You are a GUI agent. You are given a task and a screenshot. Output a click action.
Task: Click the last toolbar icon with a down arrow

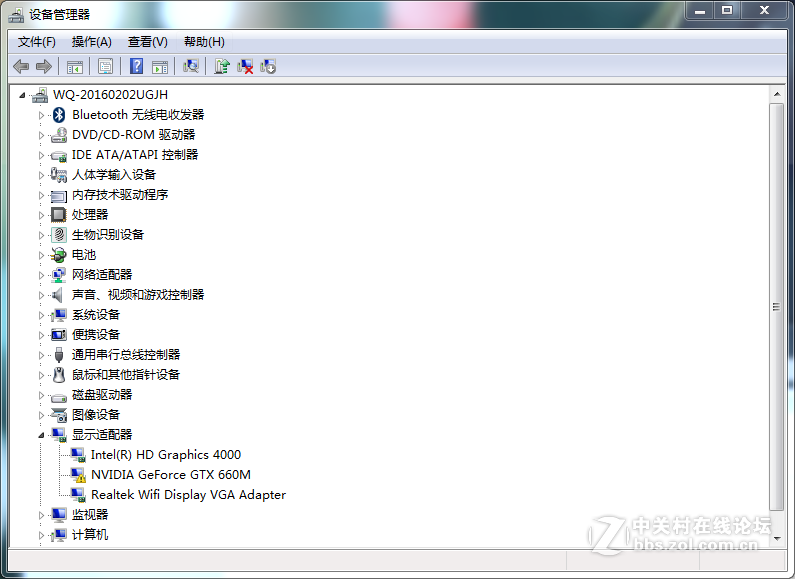click(268, 66)
